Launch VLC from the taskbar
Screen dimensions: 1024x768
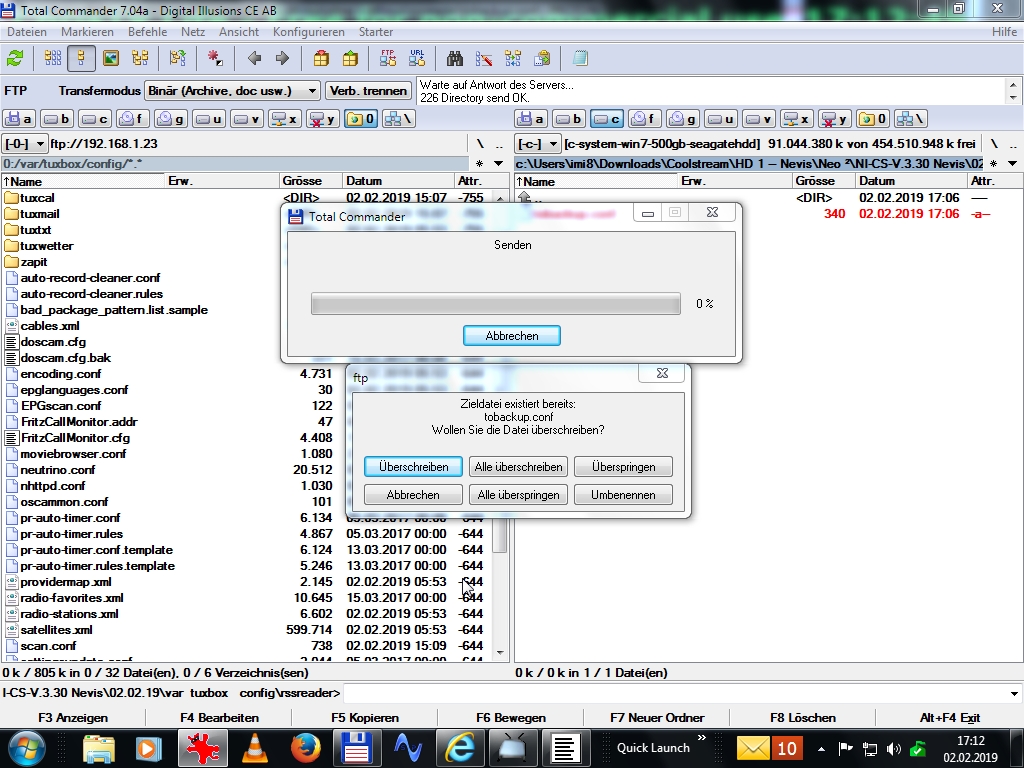(x=255, y=747)
